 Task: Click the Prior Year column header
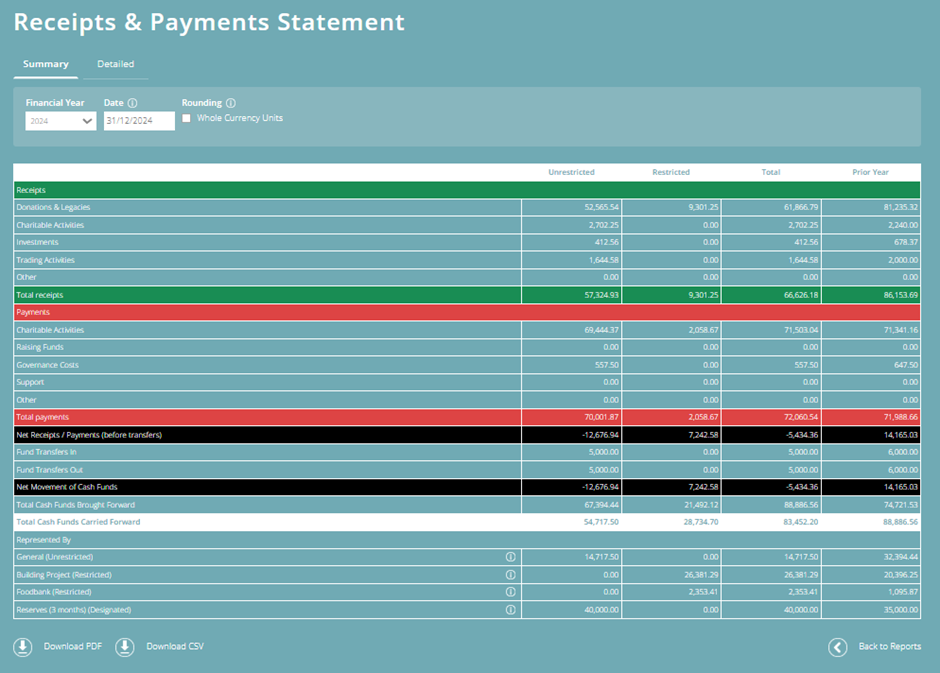tap(869, 171)
